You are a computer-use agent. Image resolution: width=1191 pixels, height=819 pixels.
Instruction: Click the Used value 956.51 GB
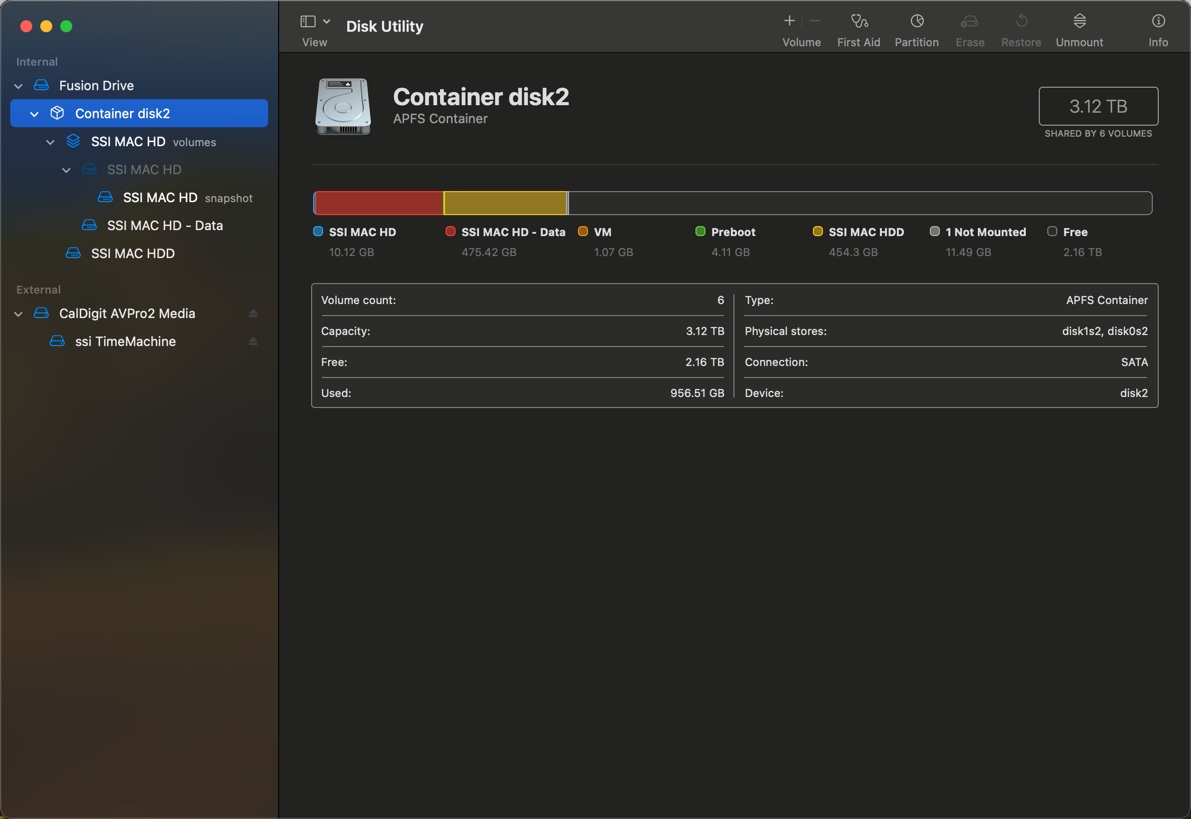click(697, 393)
